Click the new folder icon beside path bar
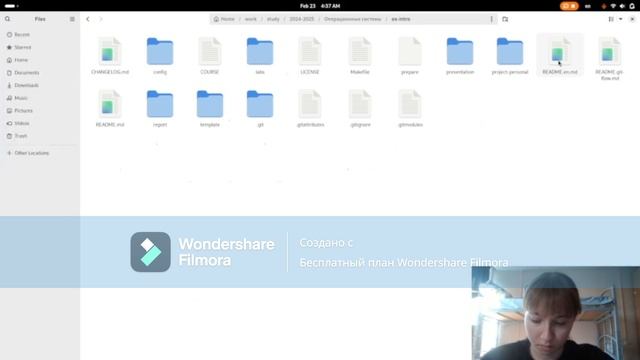Screen dimensions: 640x360 505,19
